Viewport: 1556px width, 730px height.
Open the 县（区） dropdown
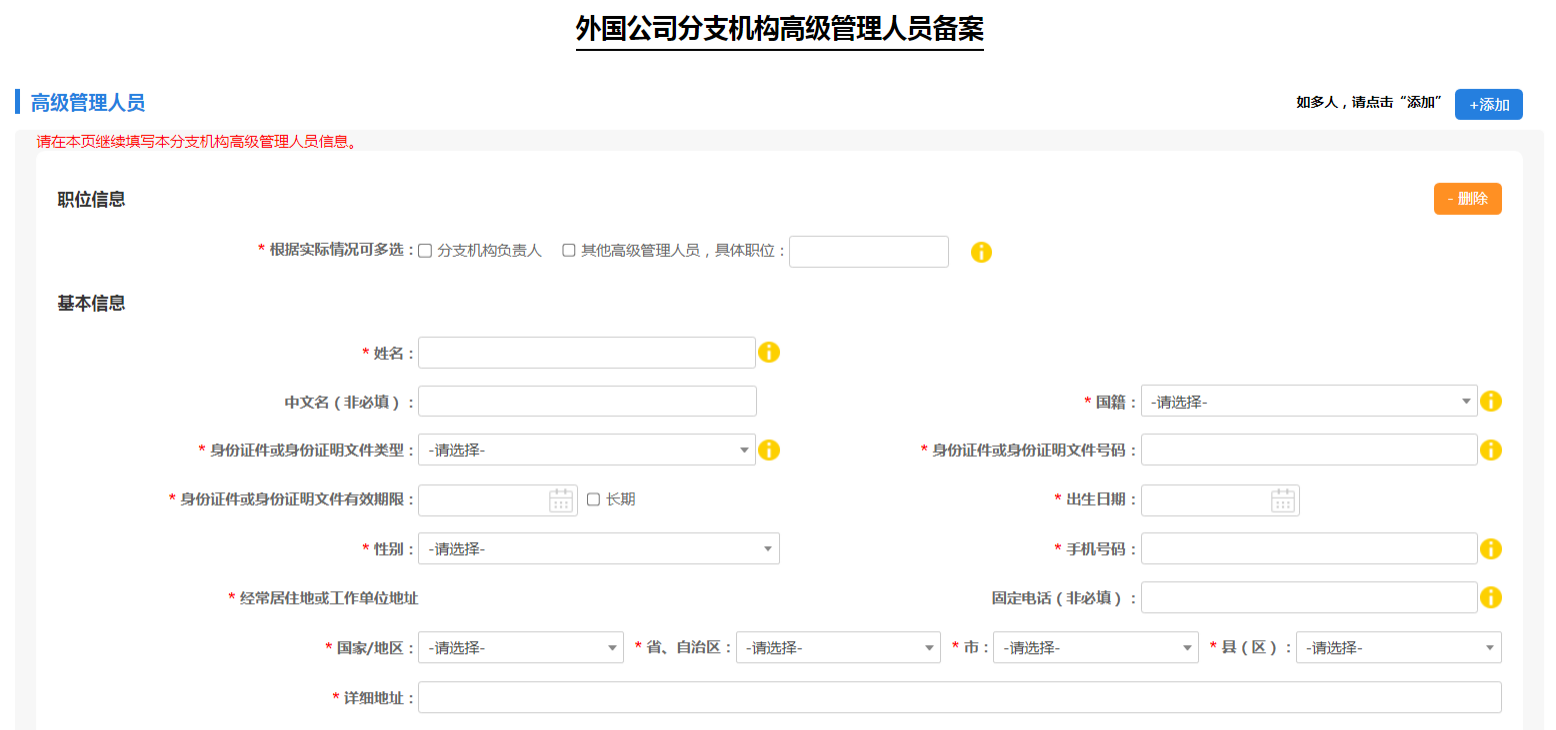(x=1397, y=647)
